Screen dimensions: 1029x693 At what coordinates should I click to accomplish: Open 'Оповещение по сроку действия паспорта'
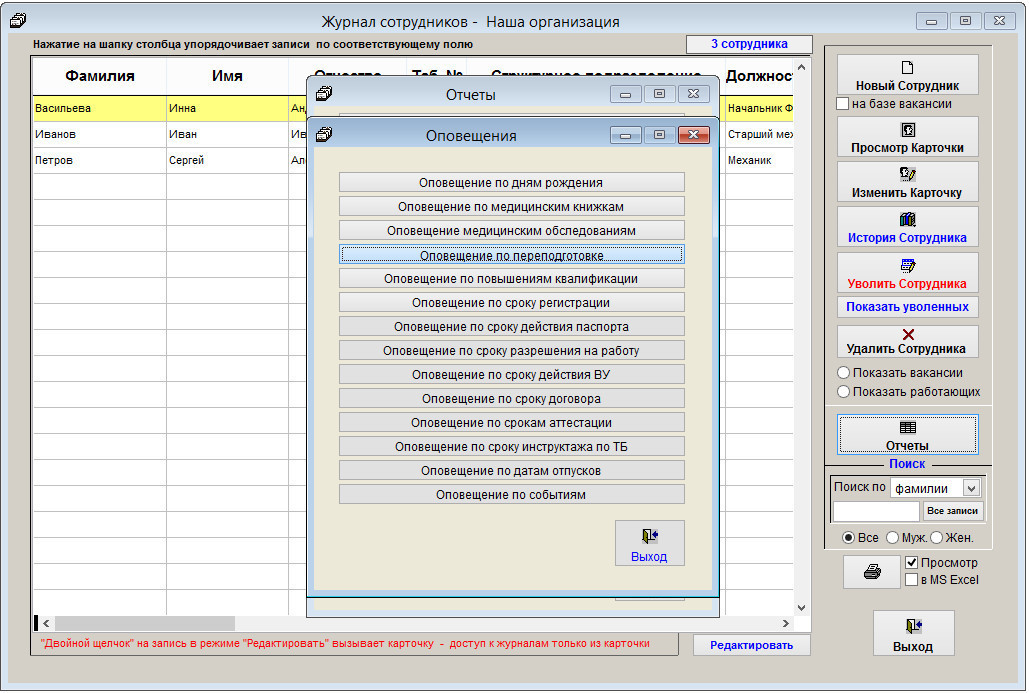click(x=511, y=326)
